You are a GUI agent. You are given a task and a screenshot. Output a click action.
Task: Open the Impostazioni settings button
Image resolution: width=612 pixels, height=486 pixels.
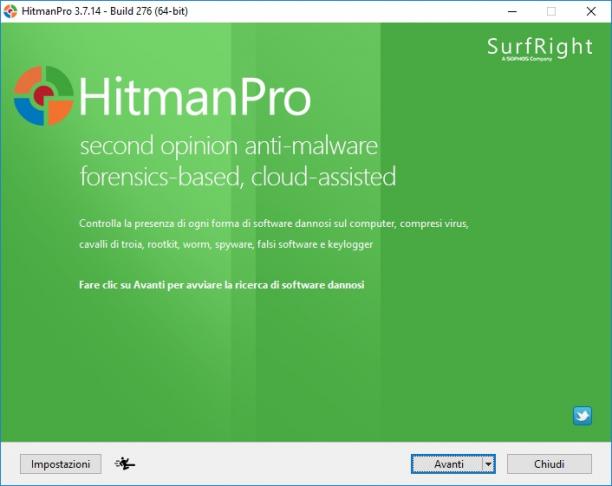point(60,464)
